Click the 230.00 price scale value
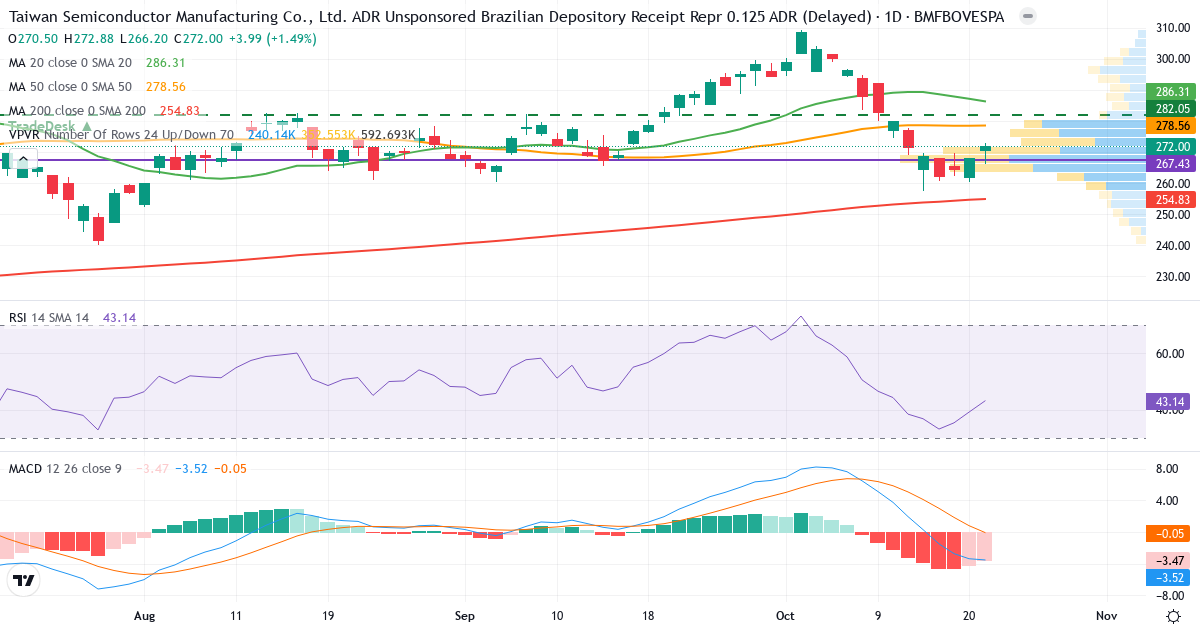The width and height of the screenshot is (1200, 630). point(1171,277)
